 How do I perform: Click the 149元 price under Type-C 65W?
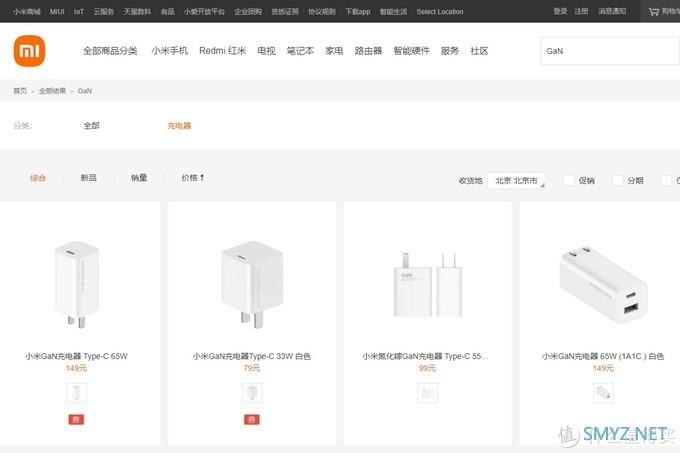click(76, 368)
